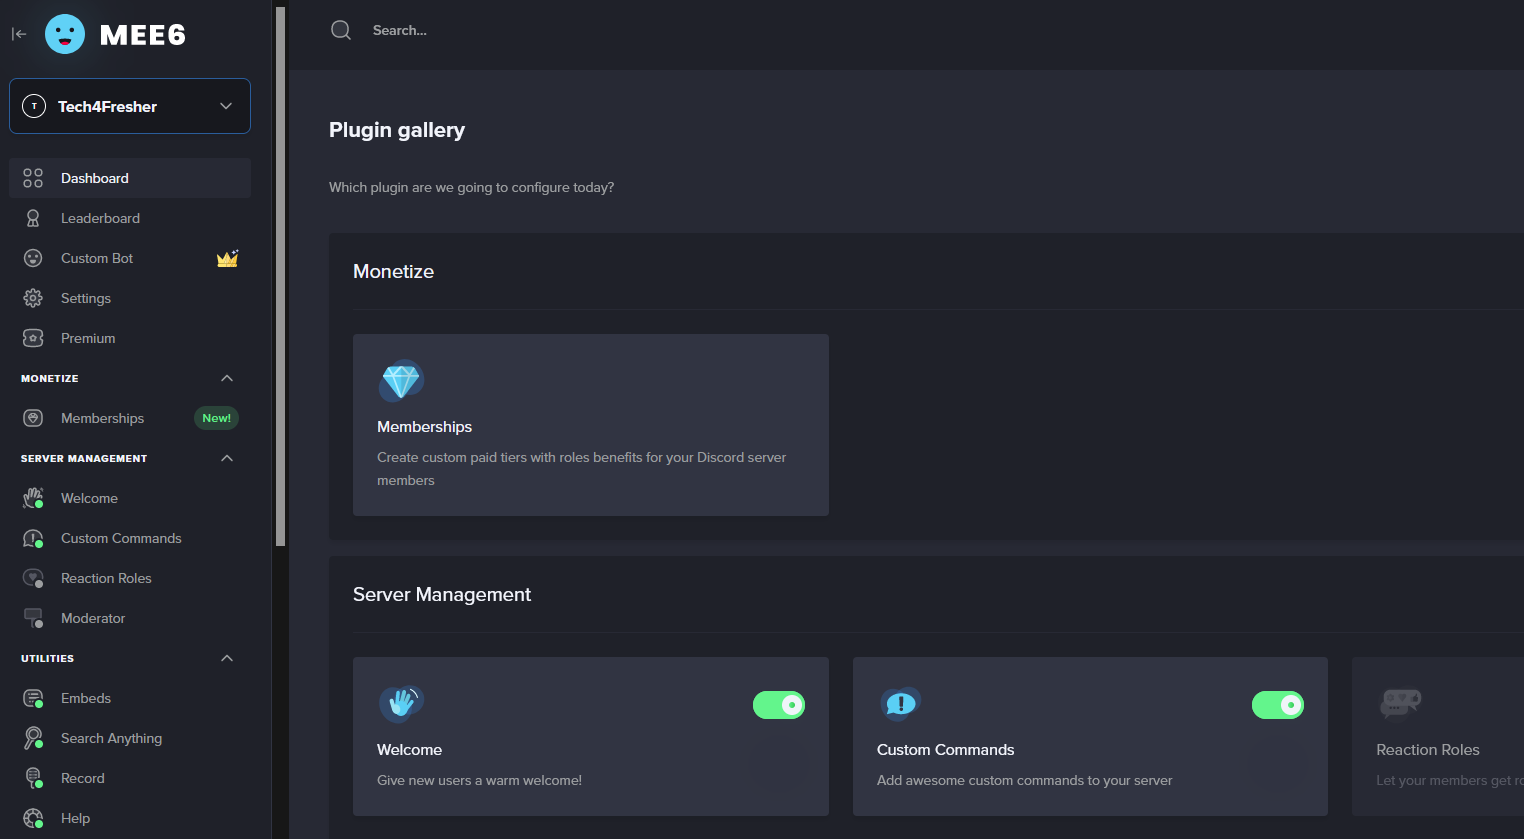Image resolution: width=1524 pixels, height=839 pixels.
Task: Click the Server Management section heading in gallery
Action: click(442, 595)
